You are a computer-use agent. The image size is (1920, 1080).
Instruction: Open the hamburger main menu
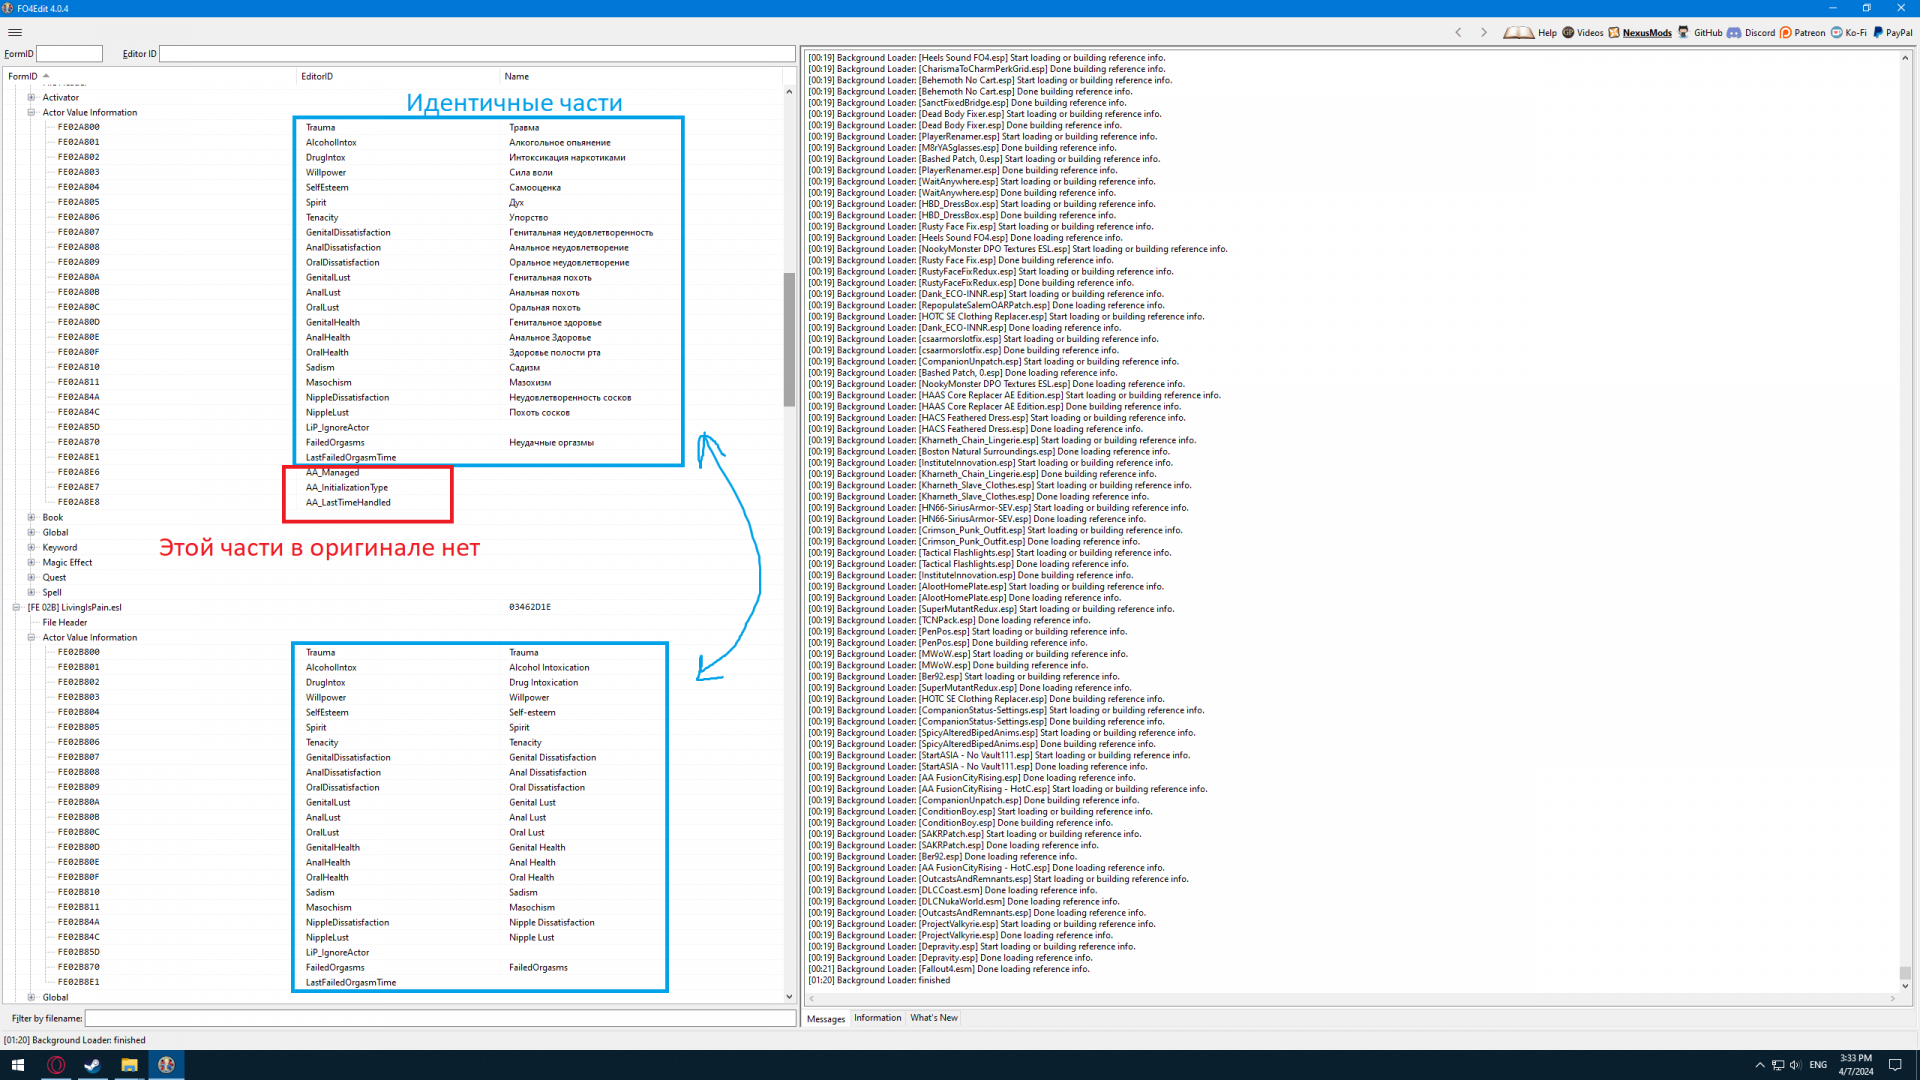tap(15, 32)
